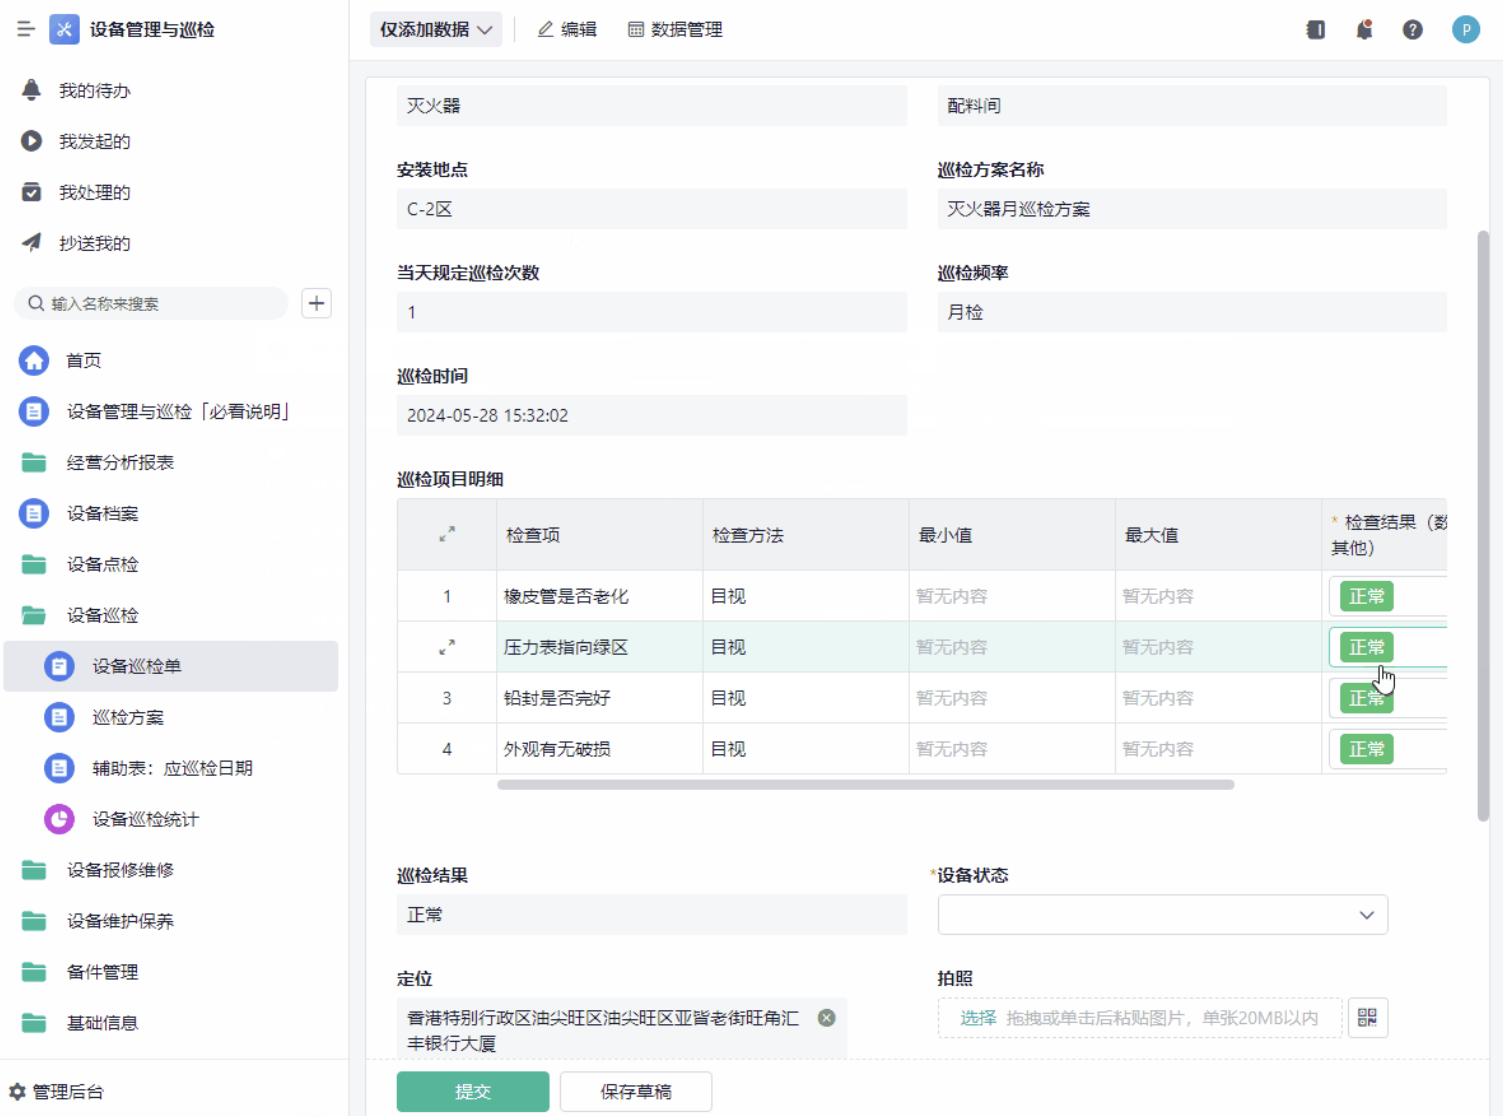Click the 管理后台 gear icon

pos(17,1092)
